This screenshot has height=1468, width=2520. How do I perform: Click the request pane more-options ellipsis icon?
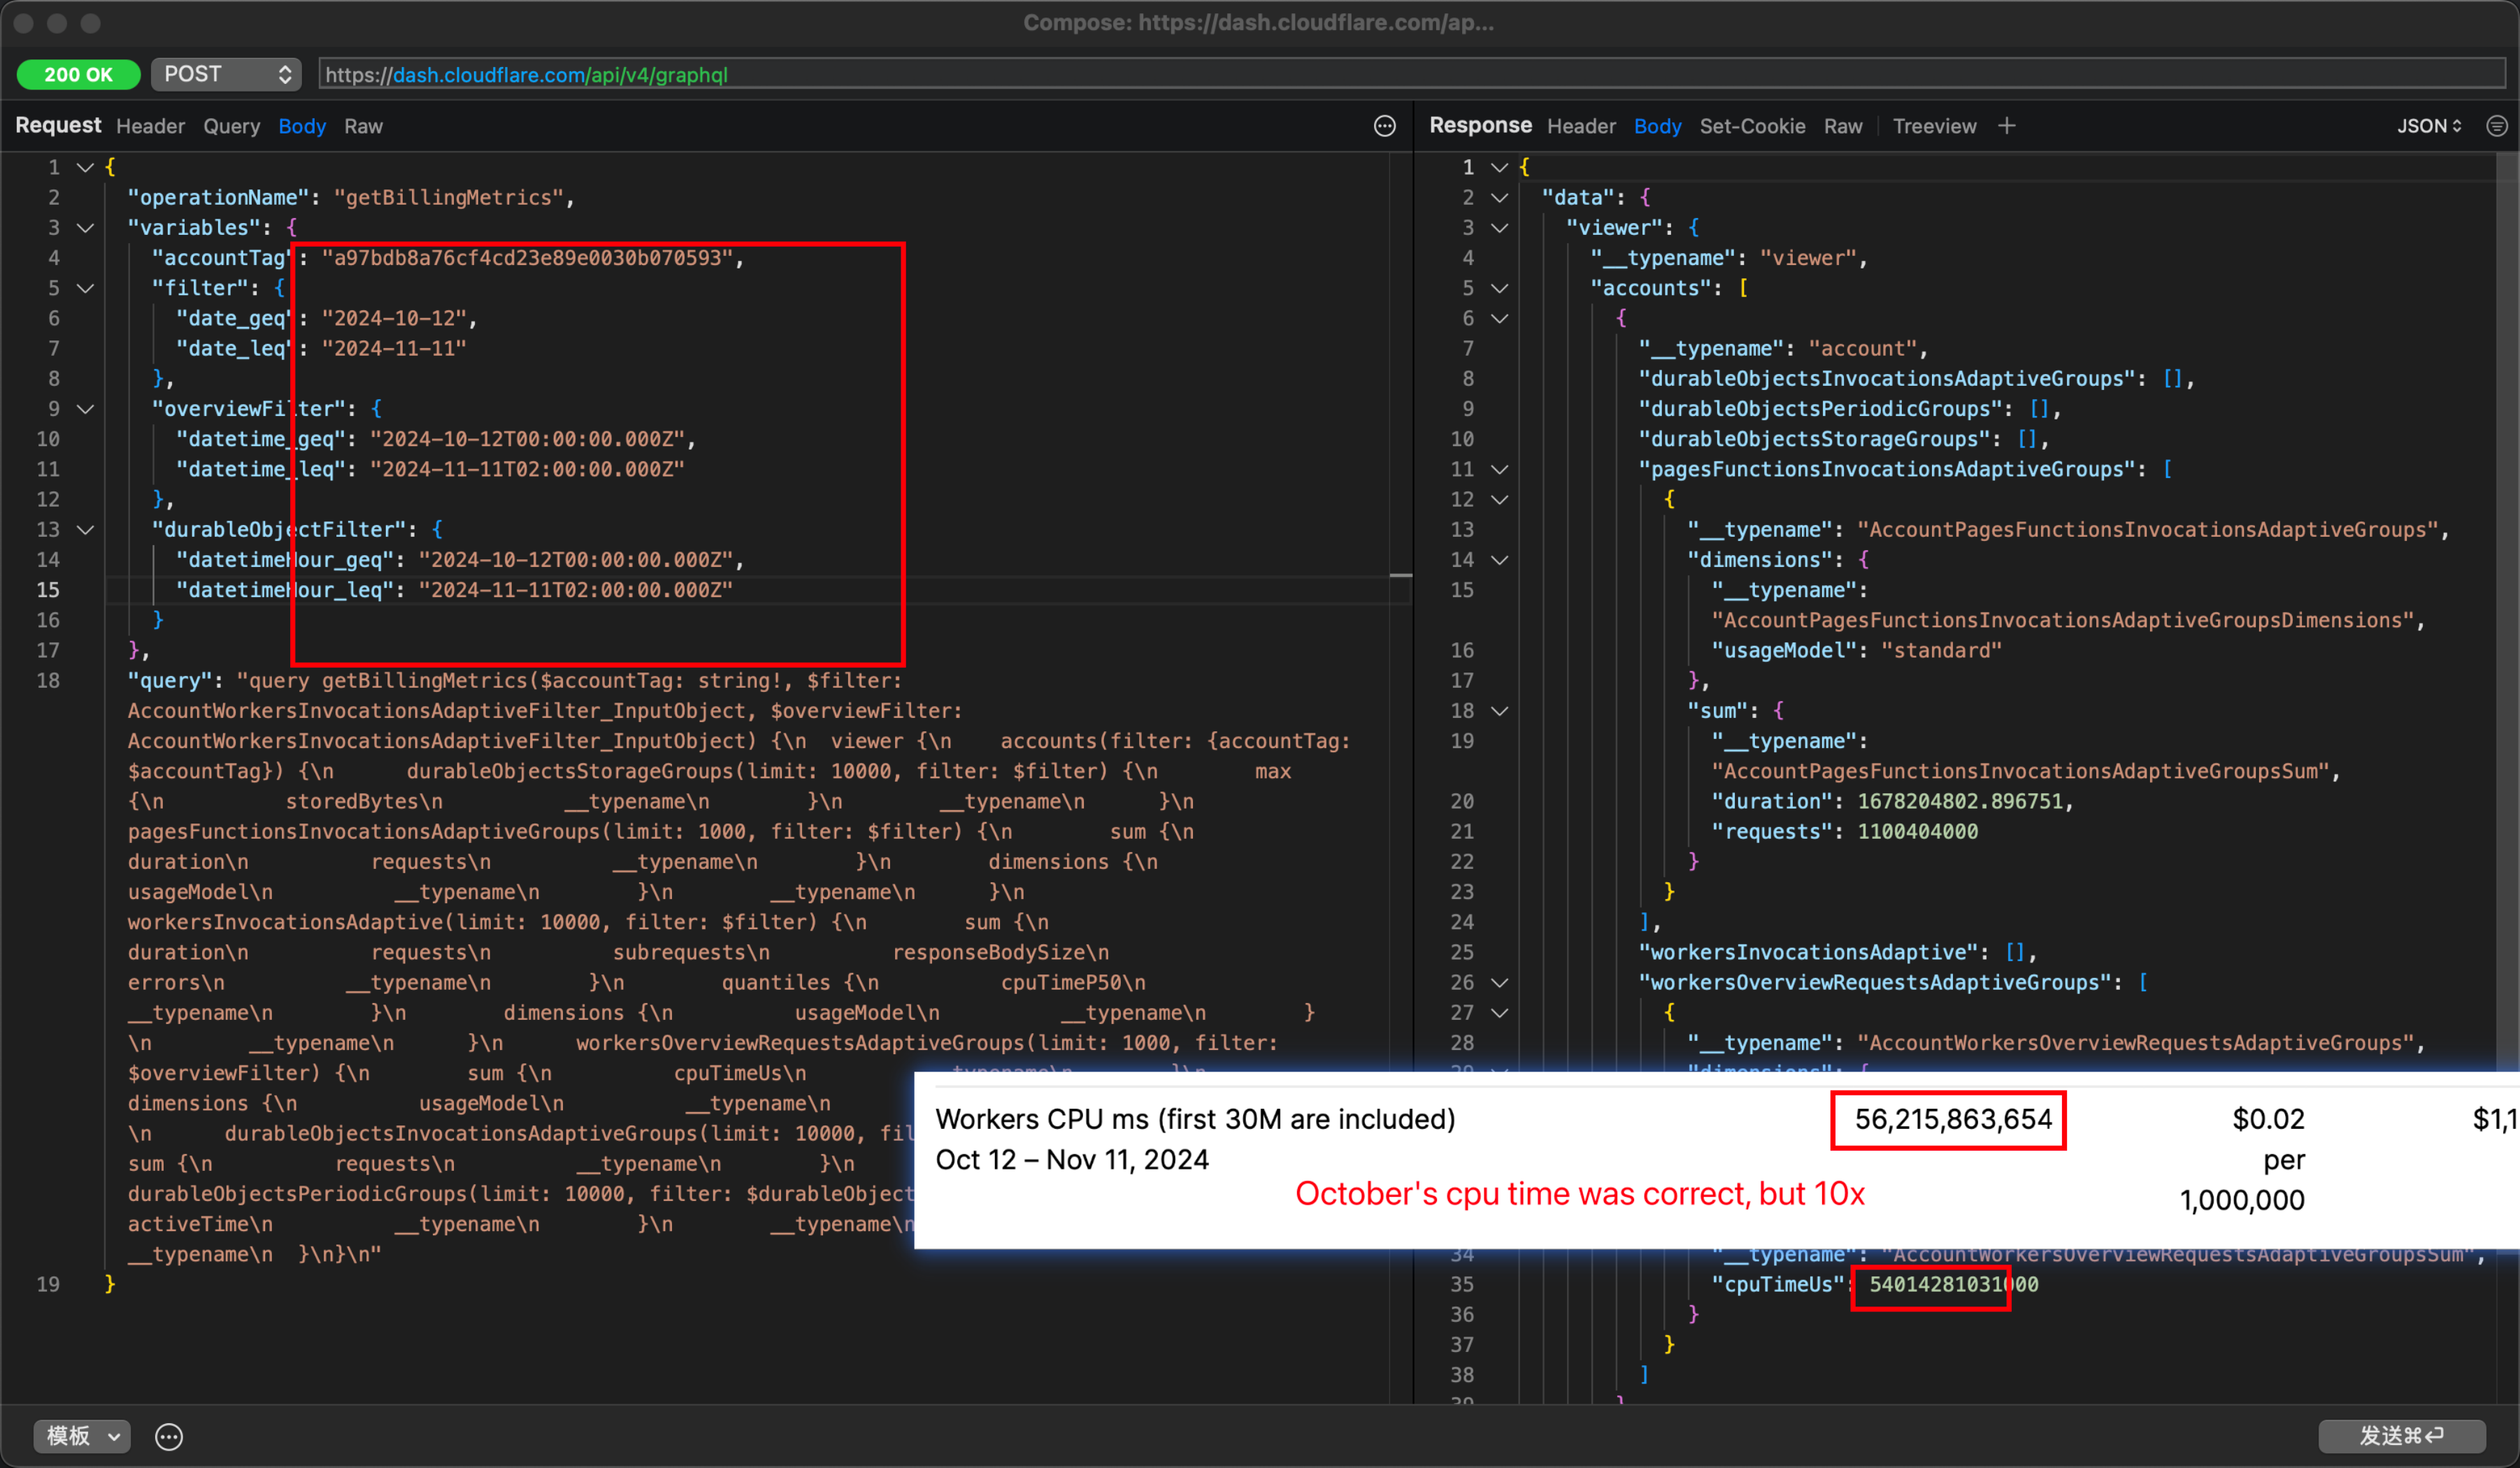[1384, 126]
